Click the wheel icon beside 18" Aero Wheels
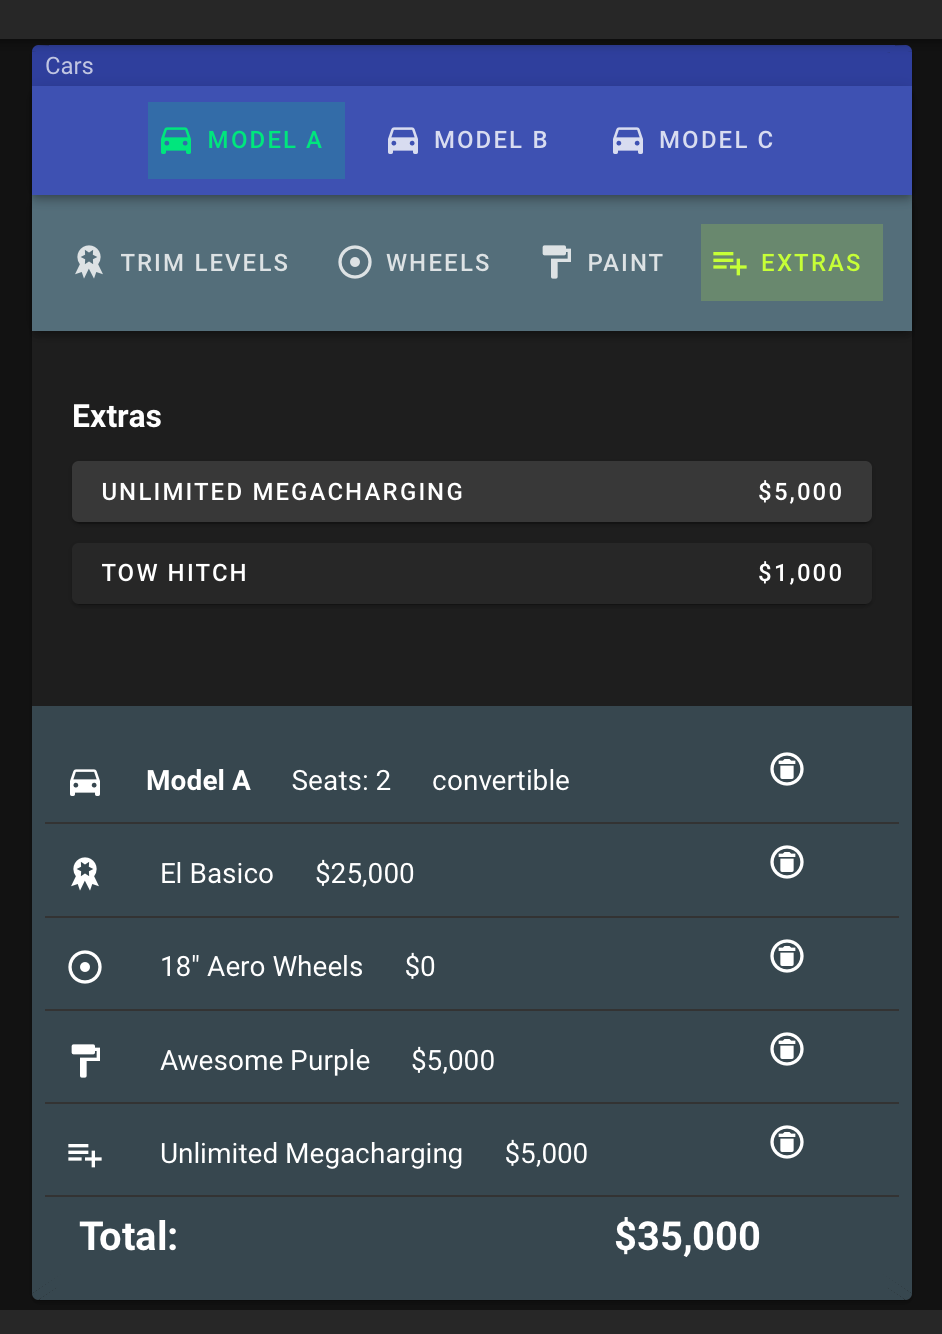Screen dimensions: 942x1334 85,967
